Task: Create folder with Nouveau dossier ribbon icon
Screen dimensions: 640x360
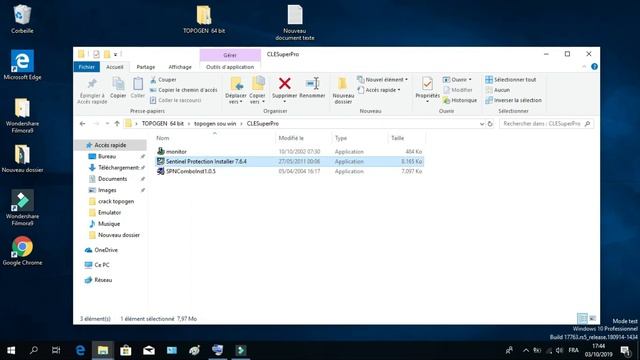Action: coord(343,84)
